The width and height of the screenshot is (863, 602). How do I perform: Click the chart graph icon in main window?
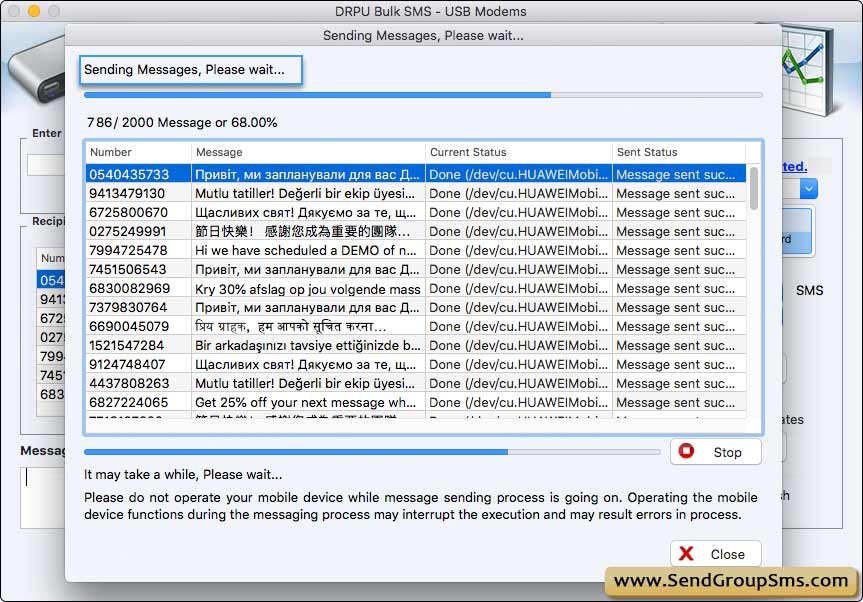click(x=806, y=69)
